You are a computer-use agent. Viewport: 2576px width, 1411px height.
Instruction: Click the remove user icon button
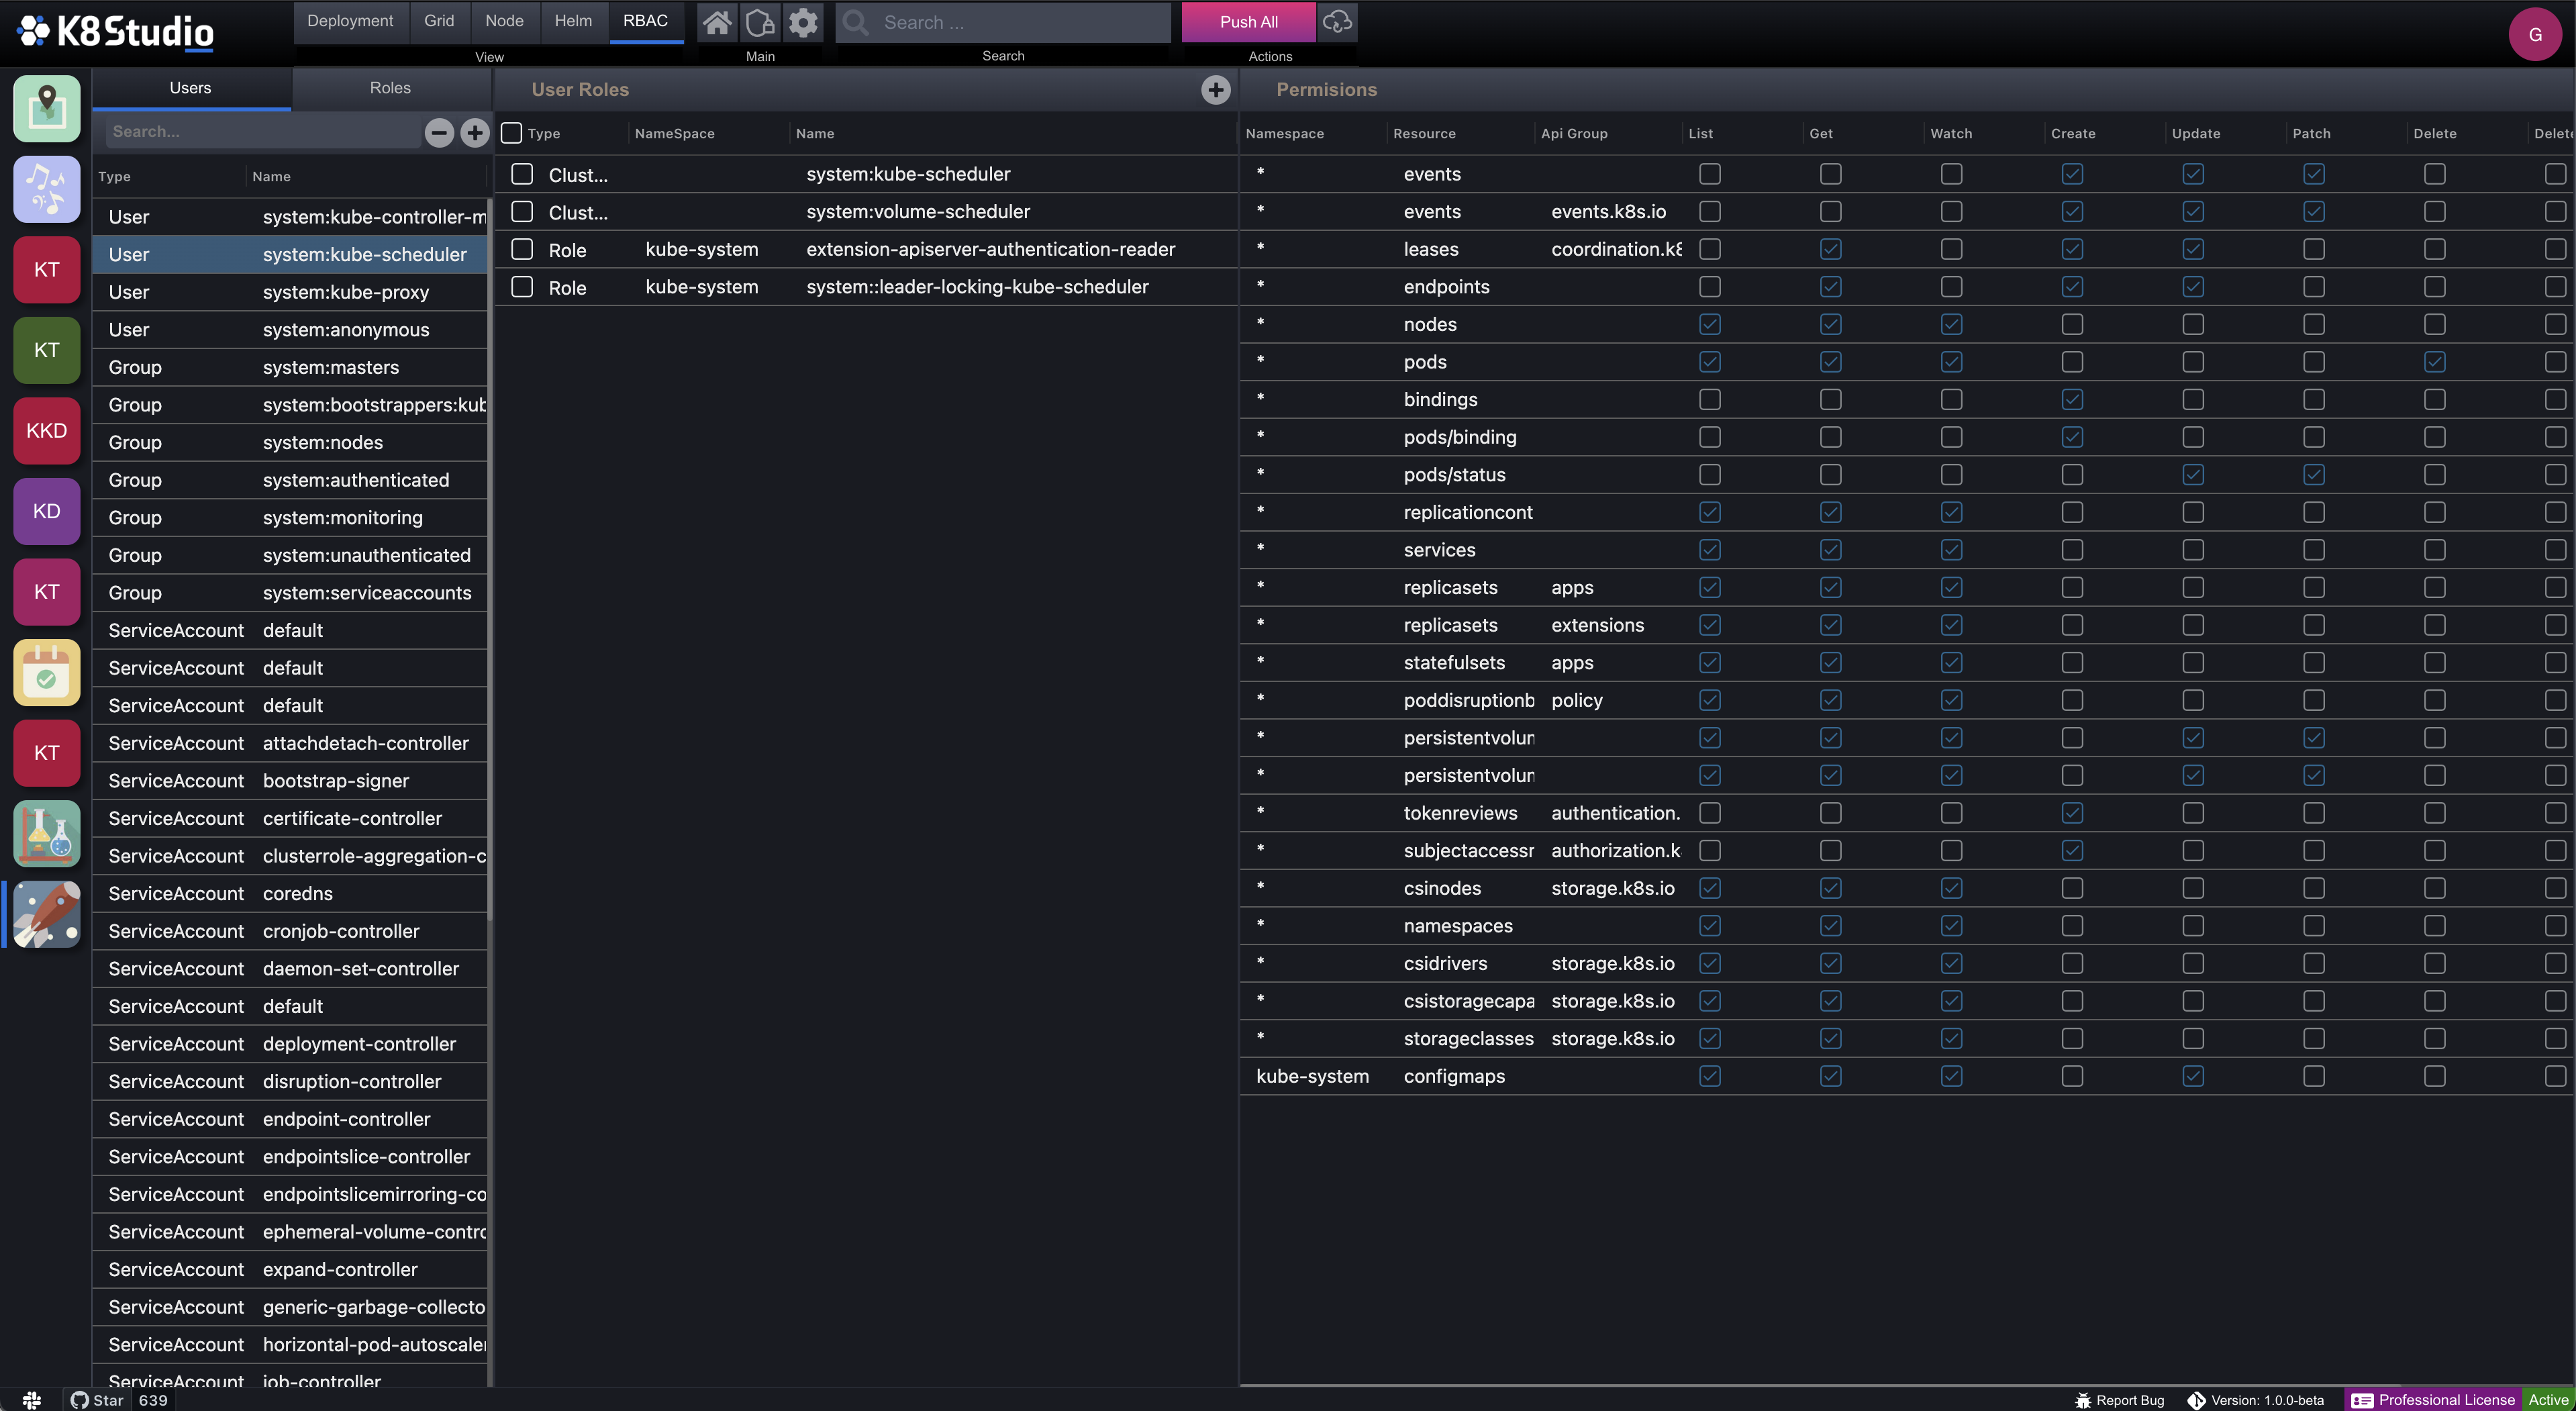pos(438,132)
